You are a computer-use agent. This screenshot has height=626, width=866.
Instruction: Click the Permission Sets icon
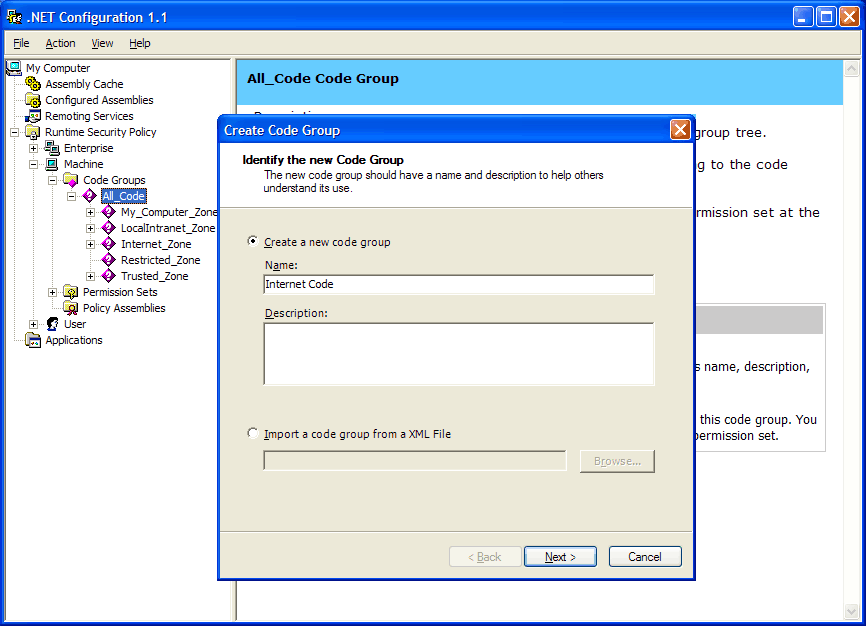pos(71,292)
